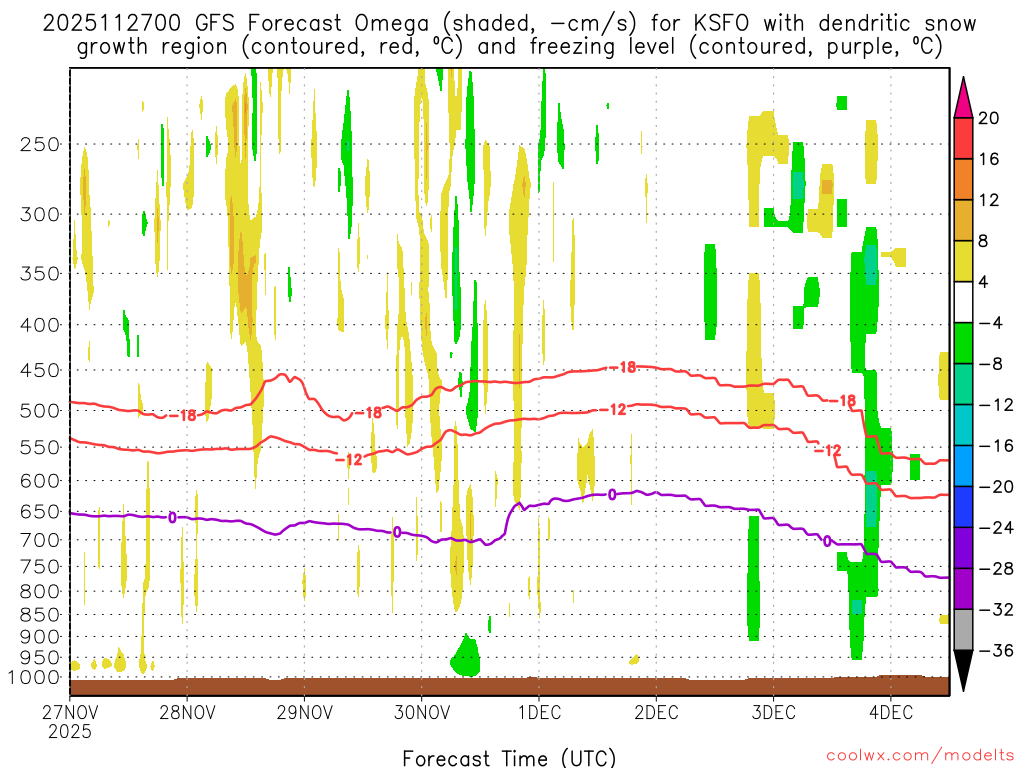This screenshot has width=1024, height=768.
Task: Click the 2025 year label under 27NOV
Action: 70,731
